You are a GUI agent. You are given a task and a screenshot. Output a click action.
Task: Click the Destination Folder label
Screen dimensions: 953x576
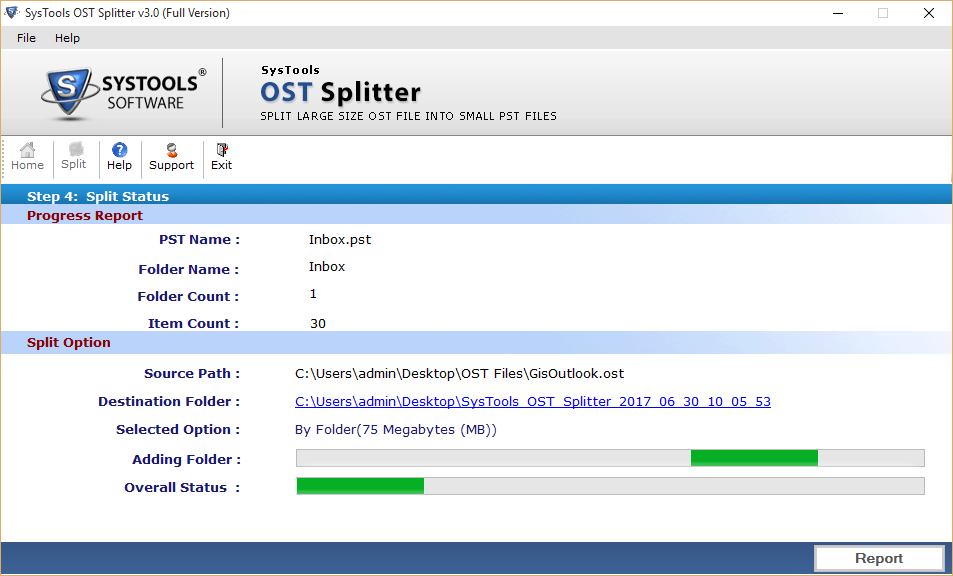click(x=169, y=402)
